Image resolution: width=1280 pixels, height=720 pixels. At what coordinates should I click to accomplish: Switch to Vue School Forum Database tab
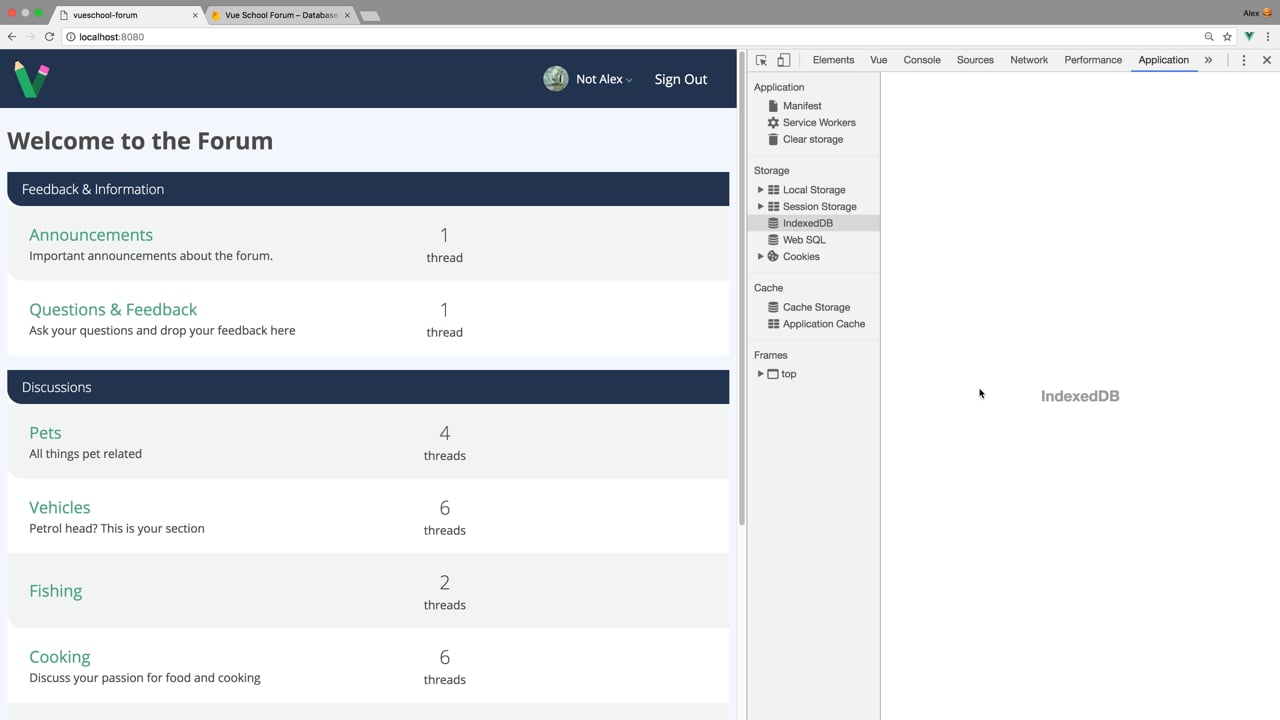[x=281, y=15]
